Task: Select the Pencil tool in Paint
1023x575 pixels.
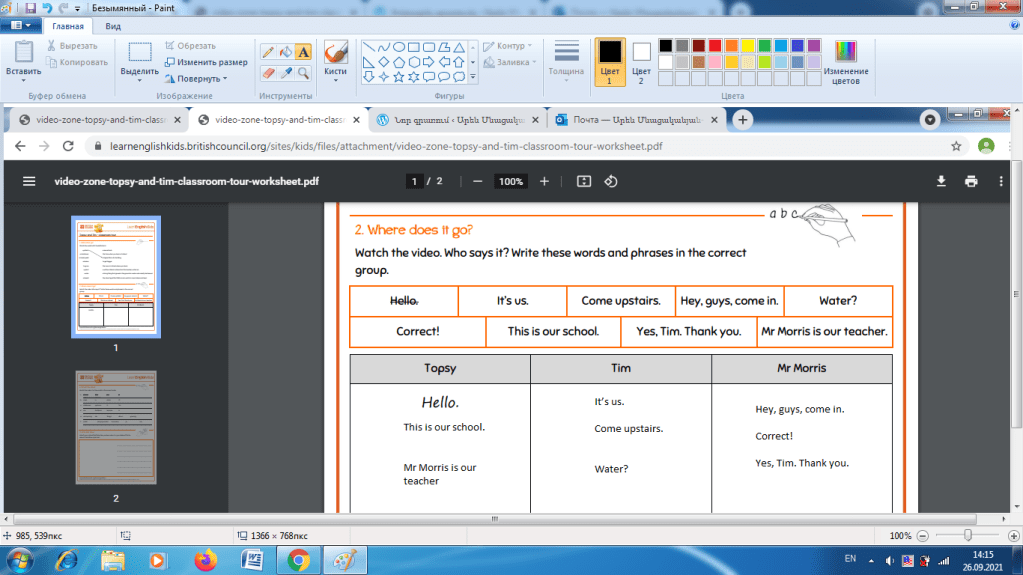Action: (x=267, y=52)
